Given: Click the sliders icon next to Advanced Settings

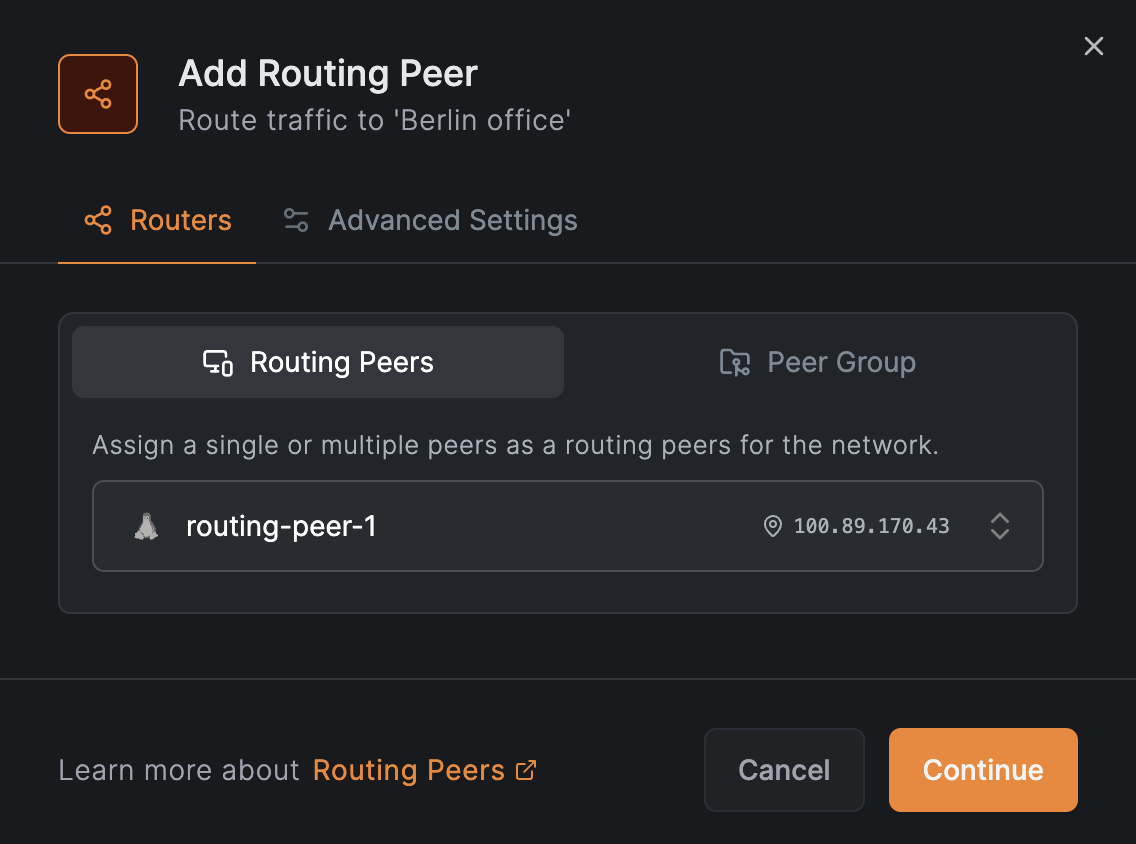Looking at the screenshot, I should (295, 220).
